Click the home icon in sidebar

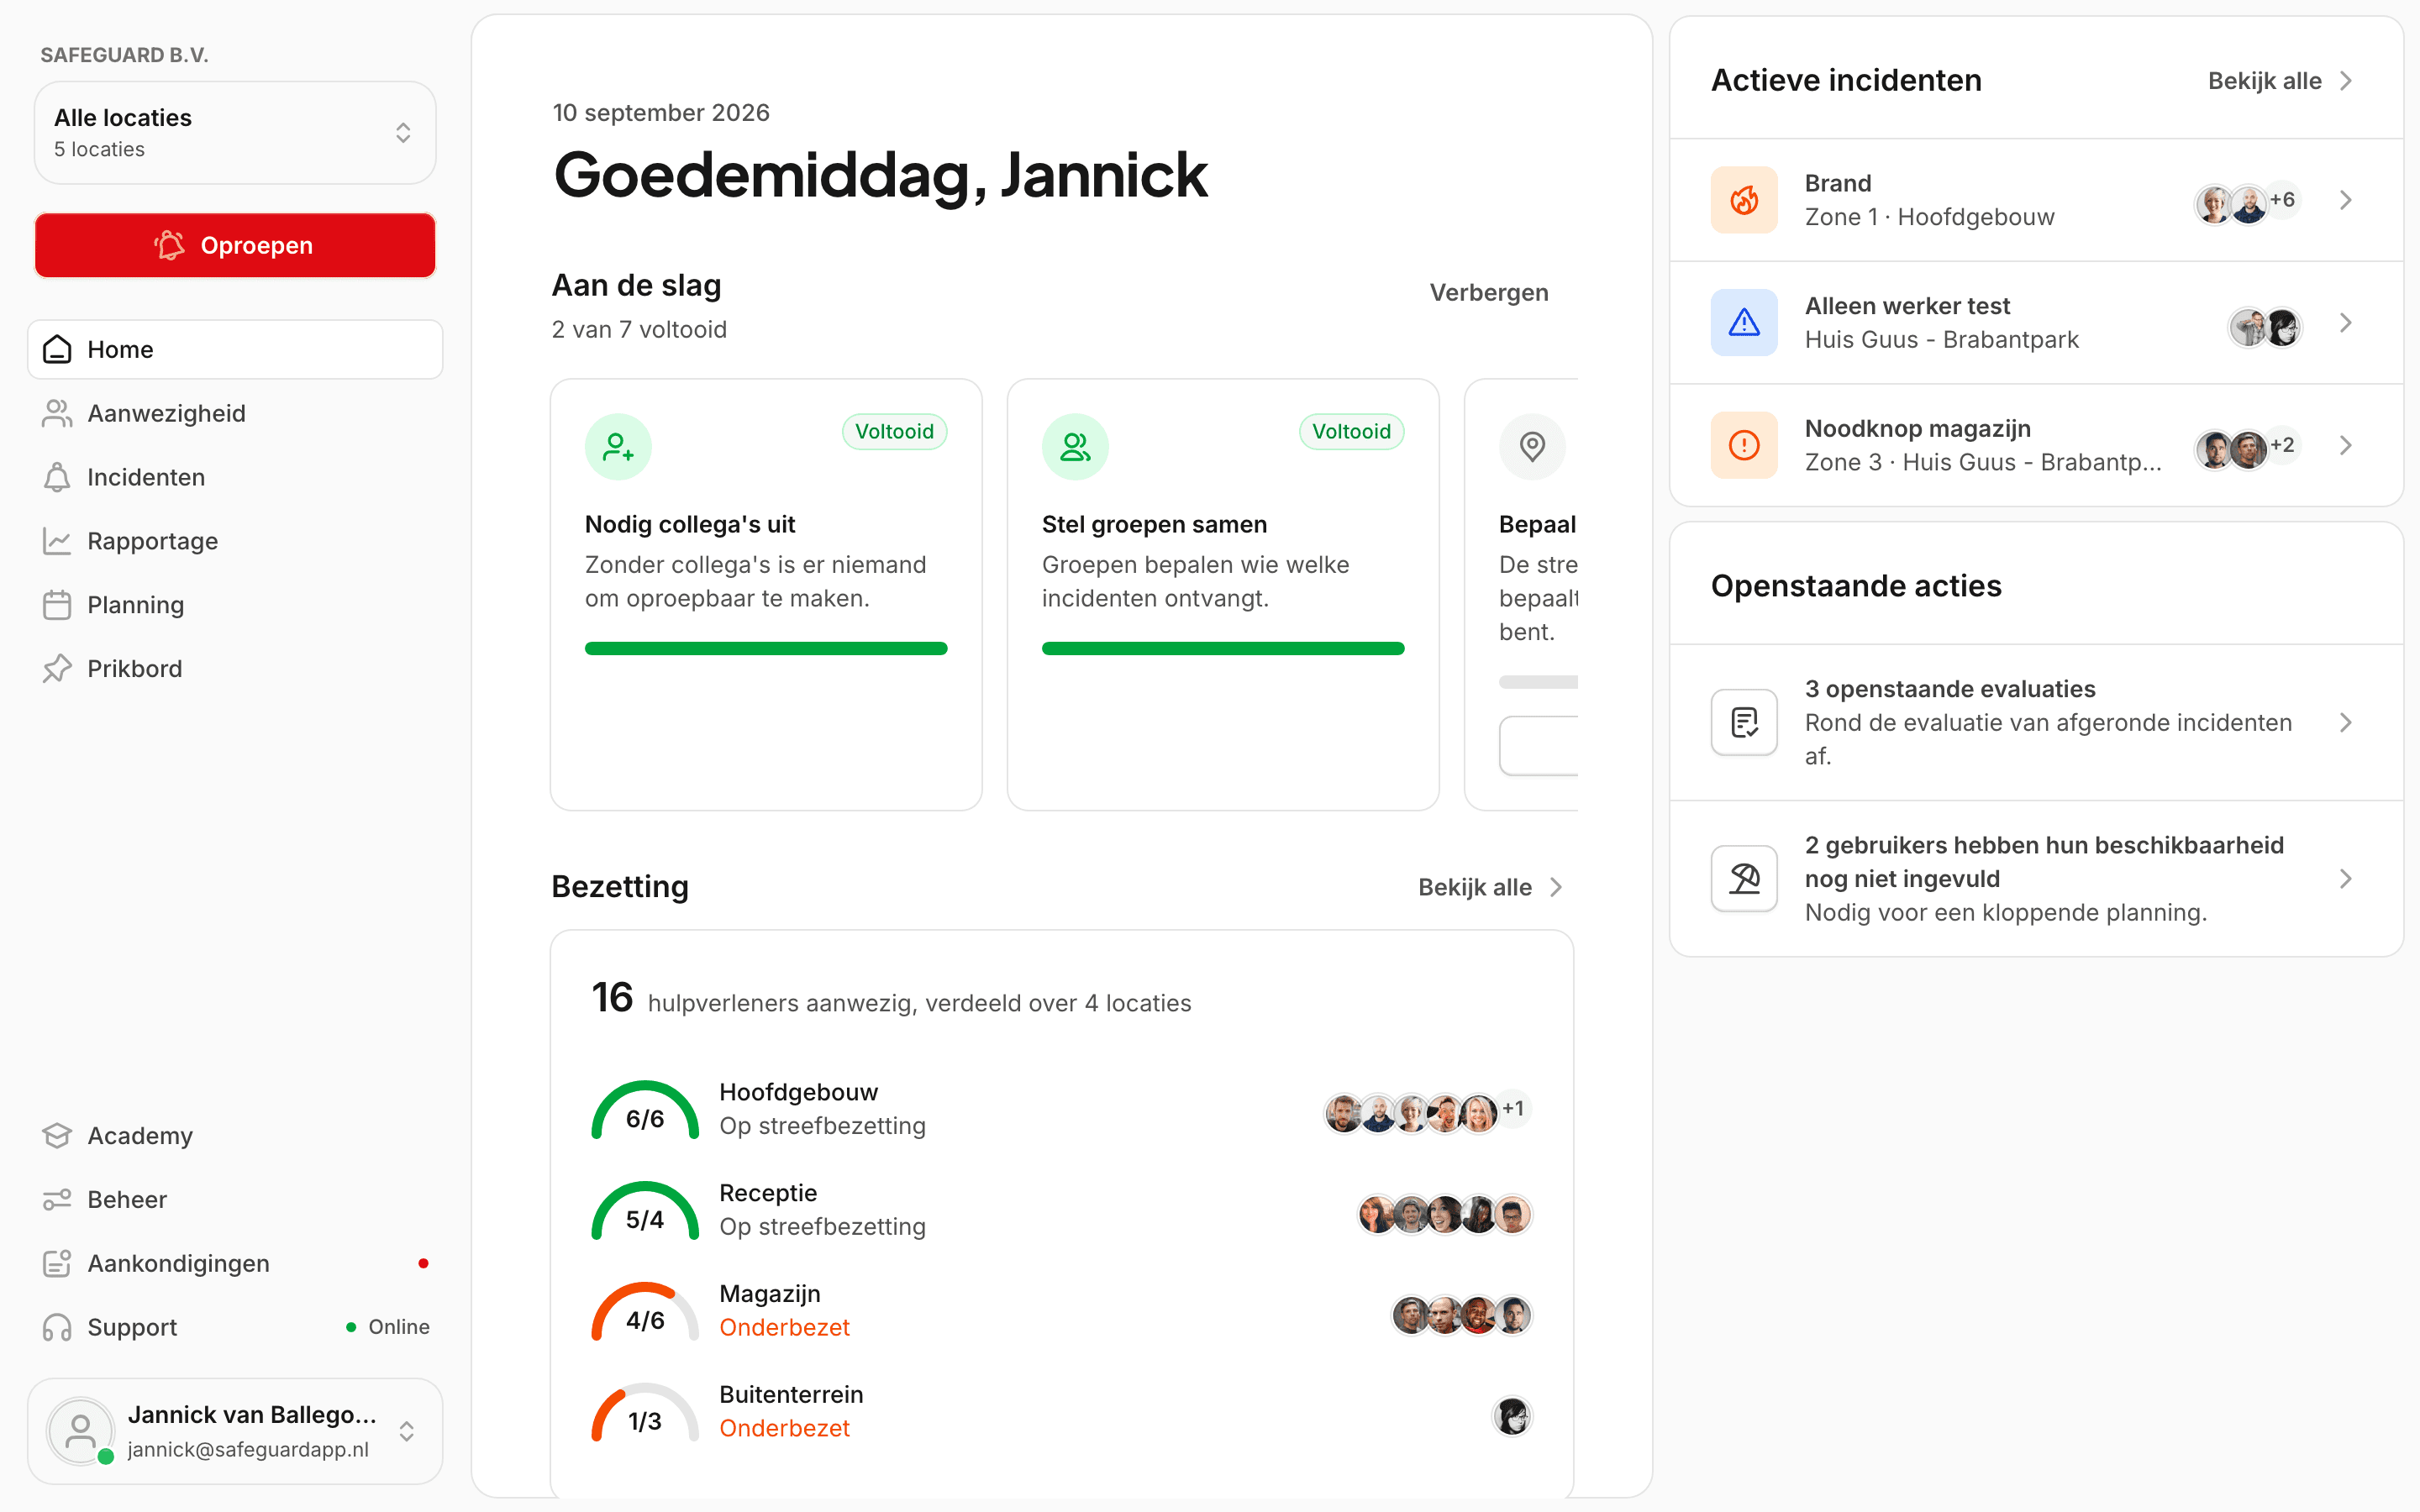coord(57,349)
